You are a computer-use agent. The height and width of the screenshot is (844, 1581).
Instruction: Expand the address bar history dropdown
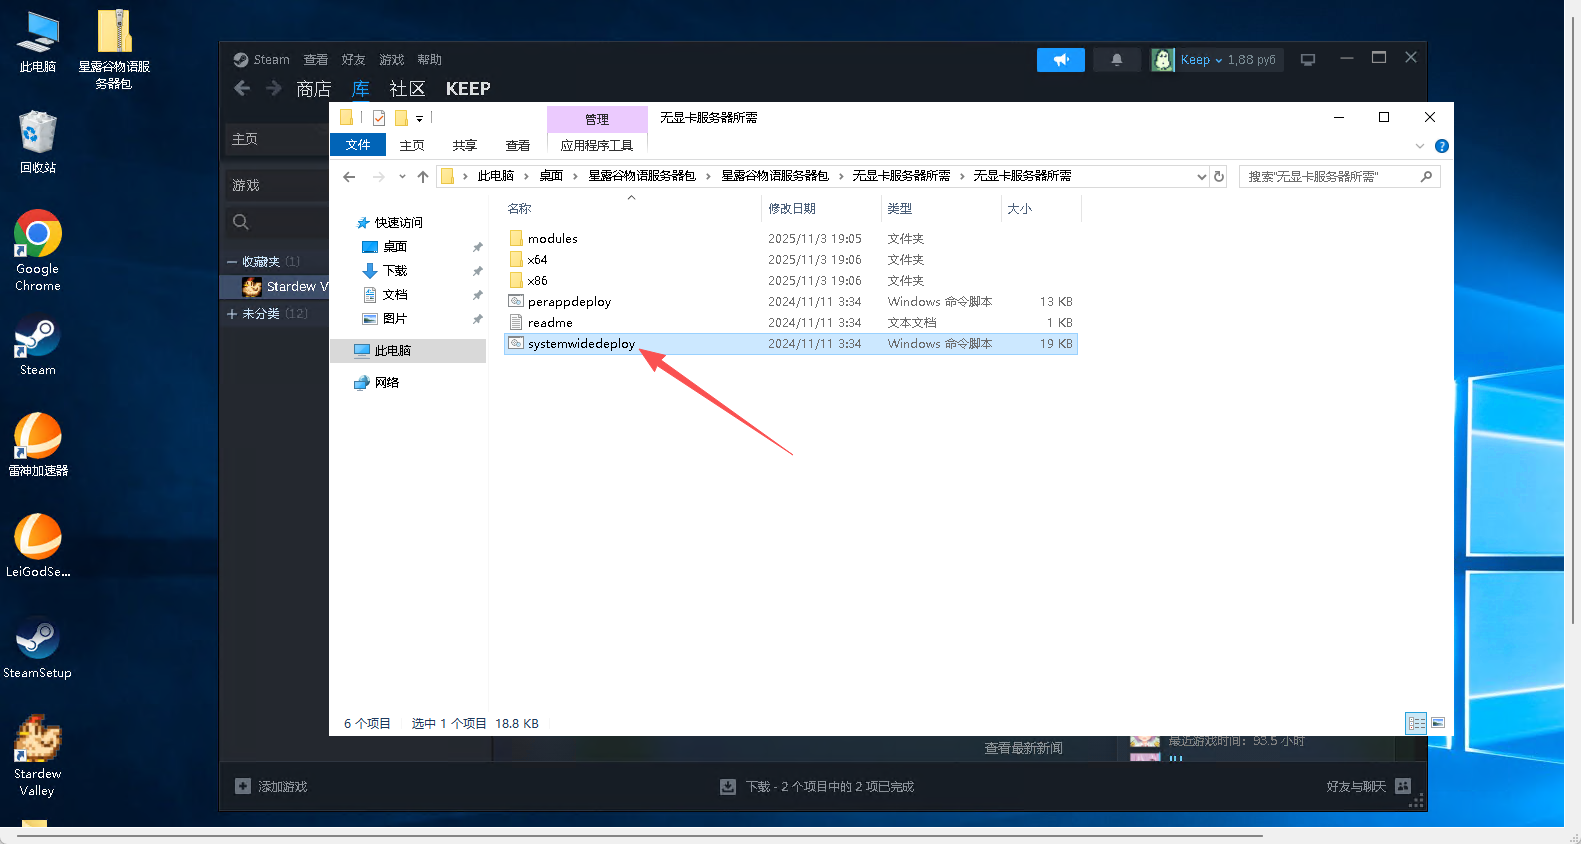tap(1201, 177)
